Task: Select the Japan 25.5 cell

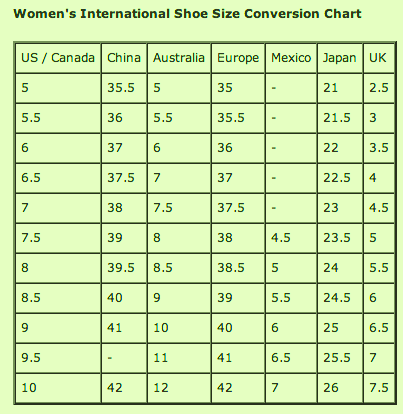Action: coord(340,358)
